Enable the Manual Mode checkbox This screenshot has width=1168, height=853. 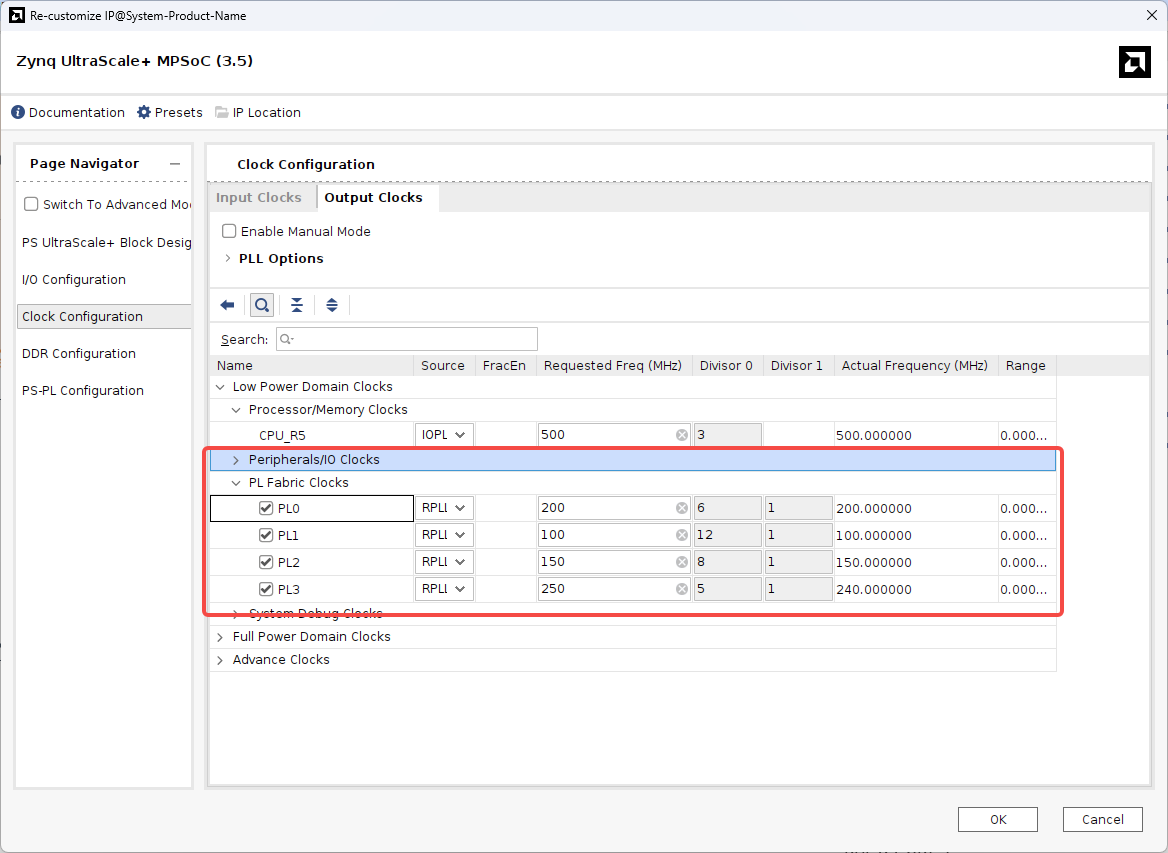(230, 231)
